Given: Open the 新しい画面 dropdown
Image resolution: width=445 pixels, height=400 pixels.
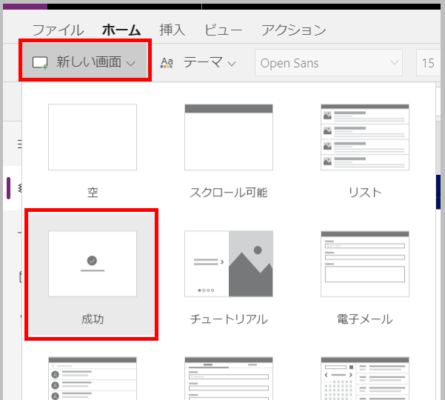Looking at the screenshot, I should [x=85, y=61].
